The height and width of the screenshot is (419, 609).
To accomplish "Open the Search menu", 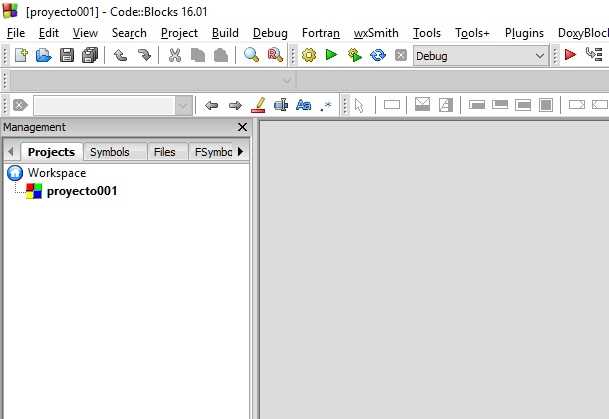I will pos(129,33).
